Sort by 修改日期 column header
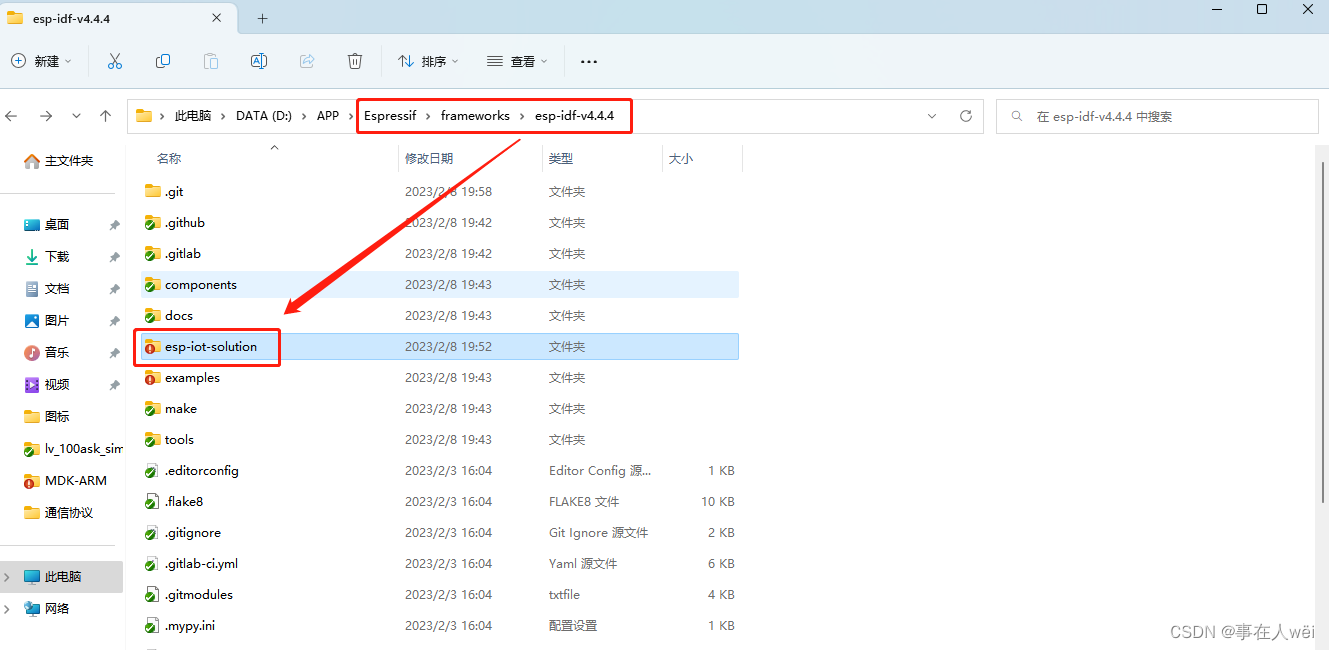1329x650 pixels. tap(429, 159)
